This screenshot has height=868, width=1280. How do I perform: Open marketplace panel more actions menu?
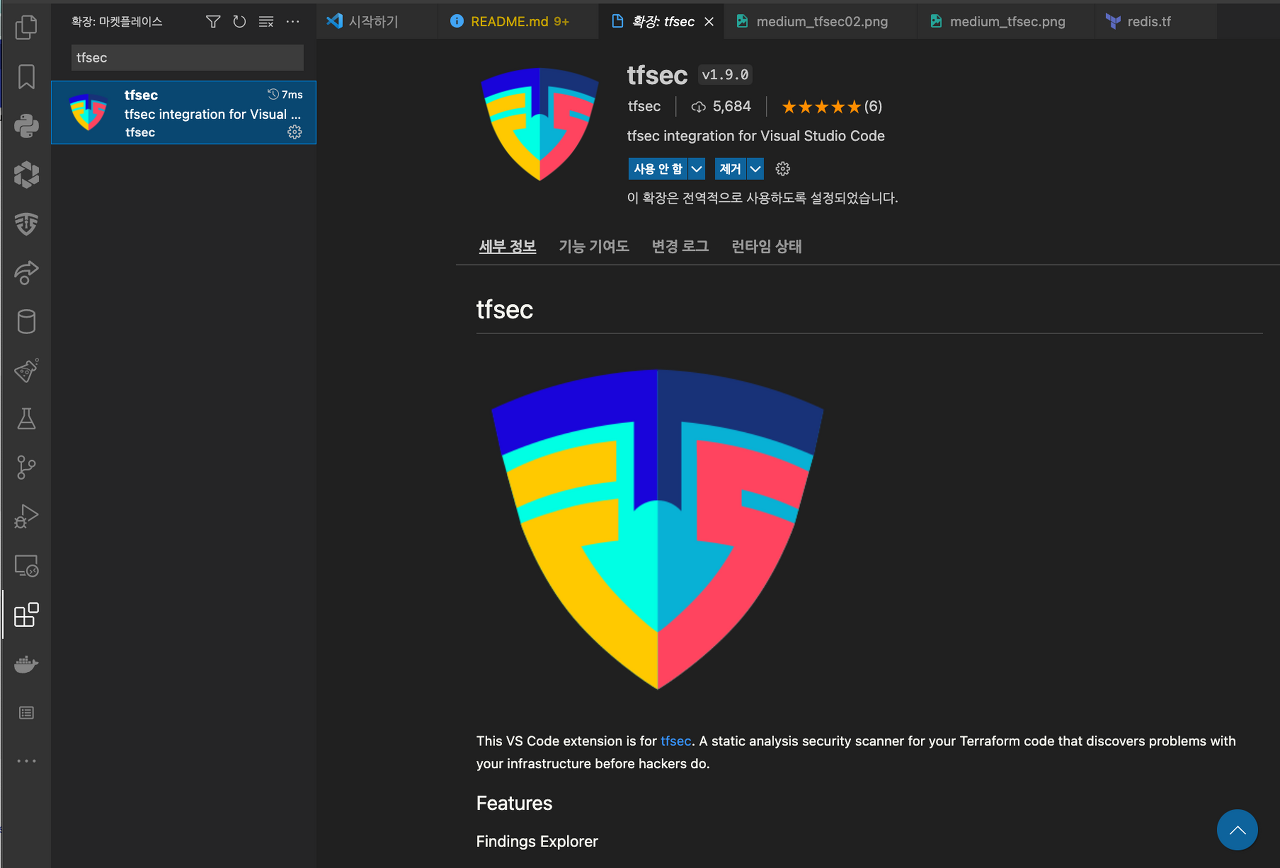[293, 21]
